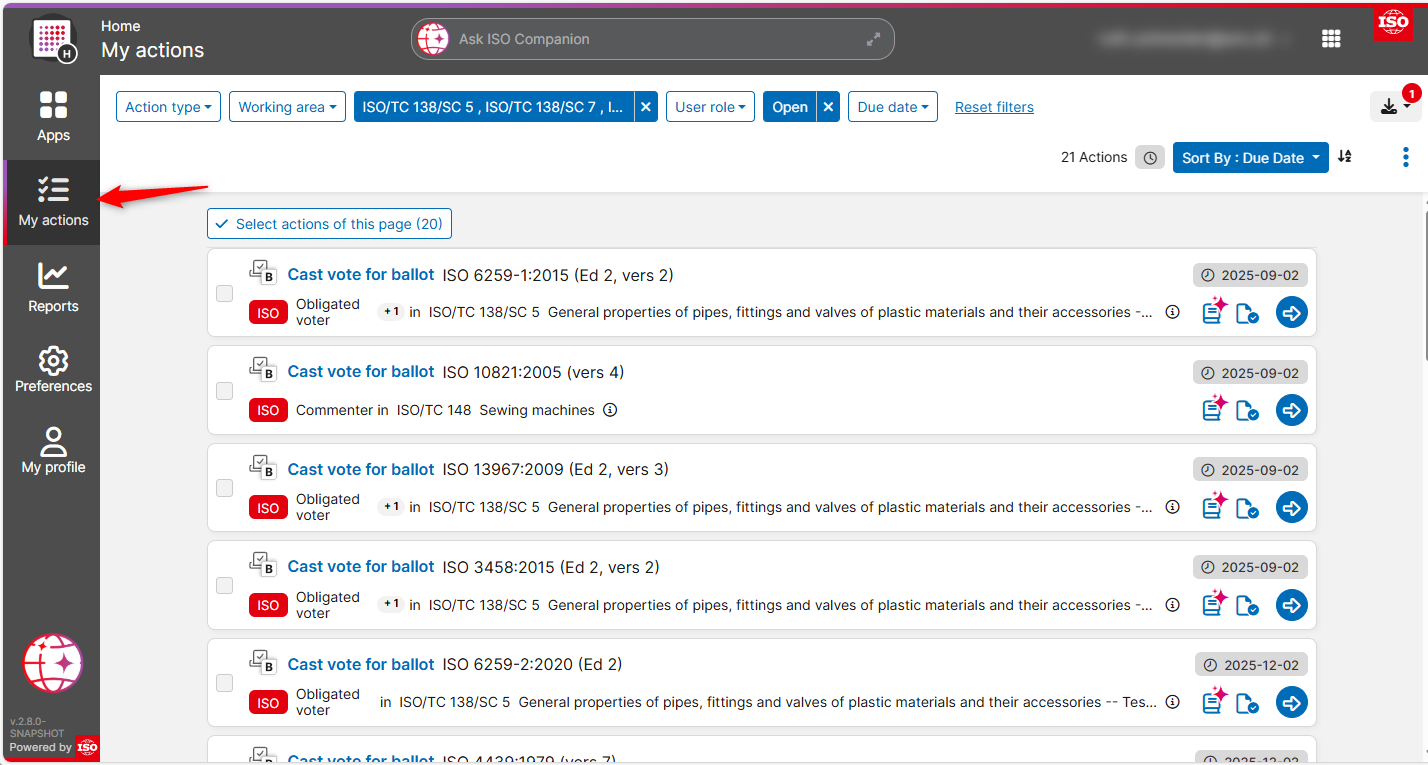Click the Home breadcrumb in header

pos(121,26)
